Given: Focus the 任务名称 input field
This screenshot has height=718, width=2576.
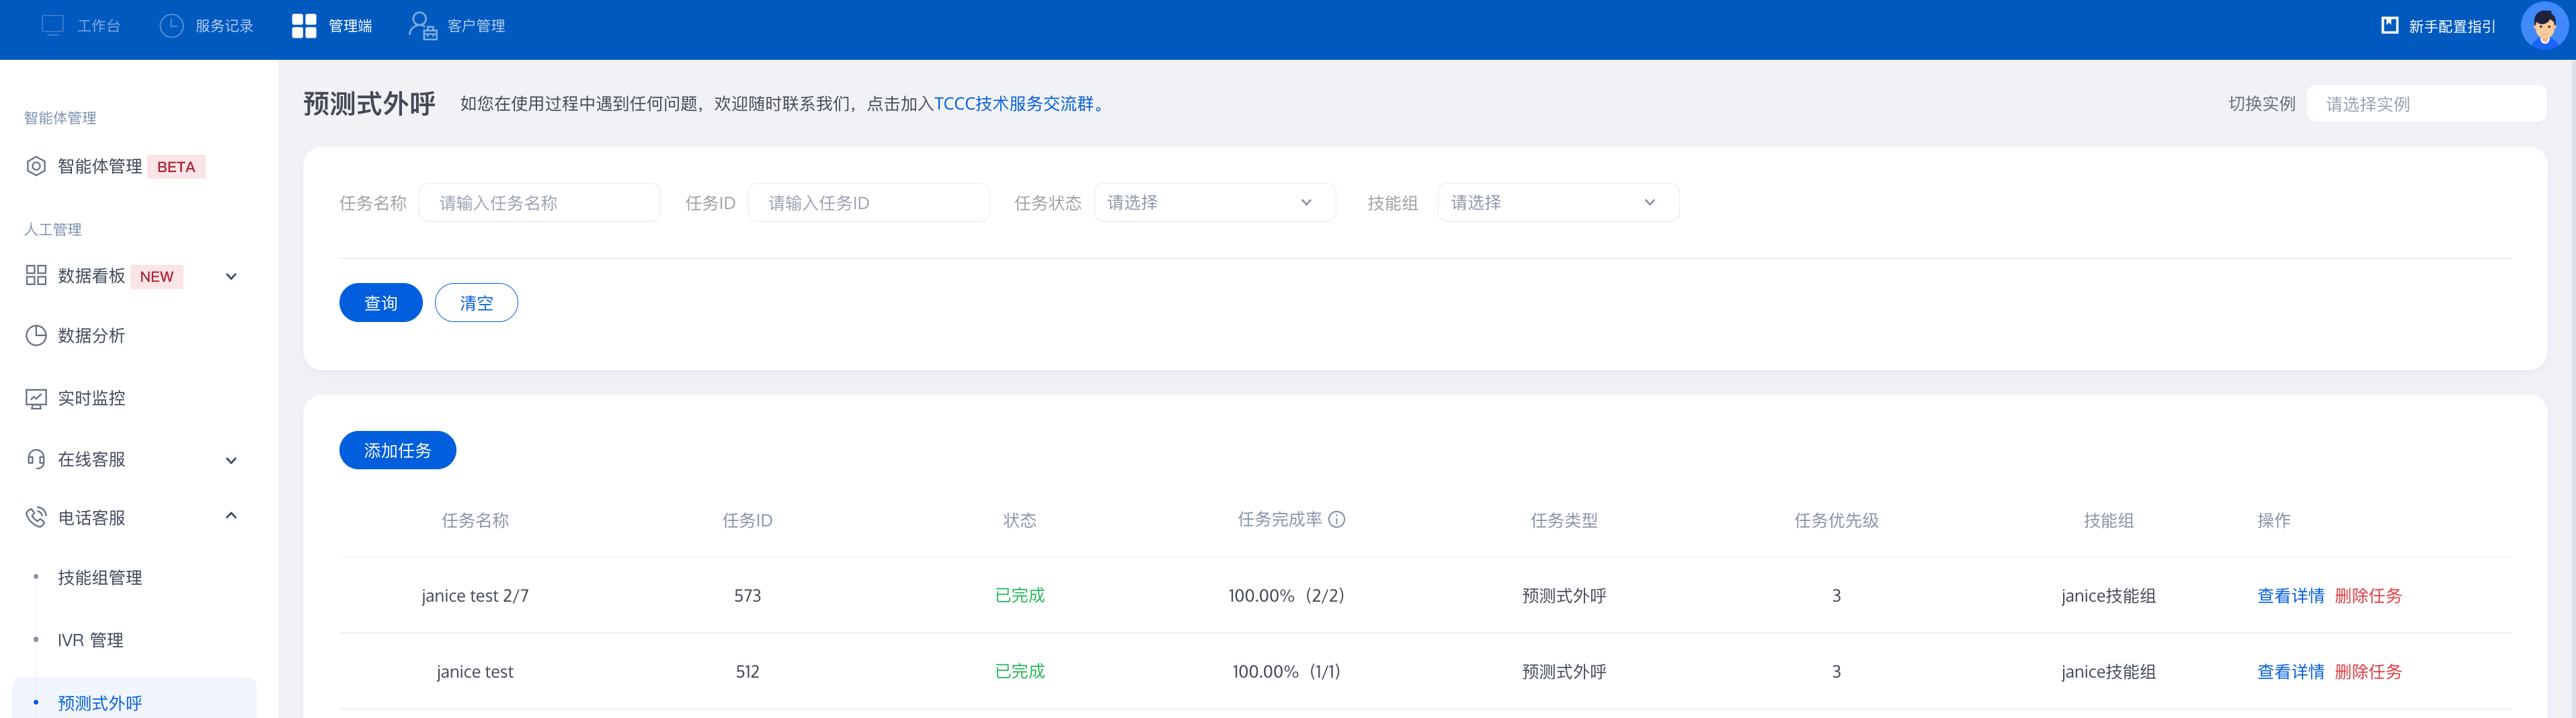Looking at the screenshot, I should pos(540,202).
